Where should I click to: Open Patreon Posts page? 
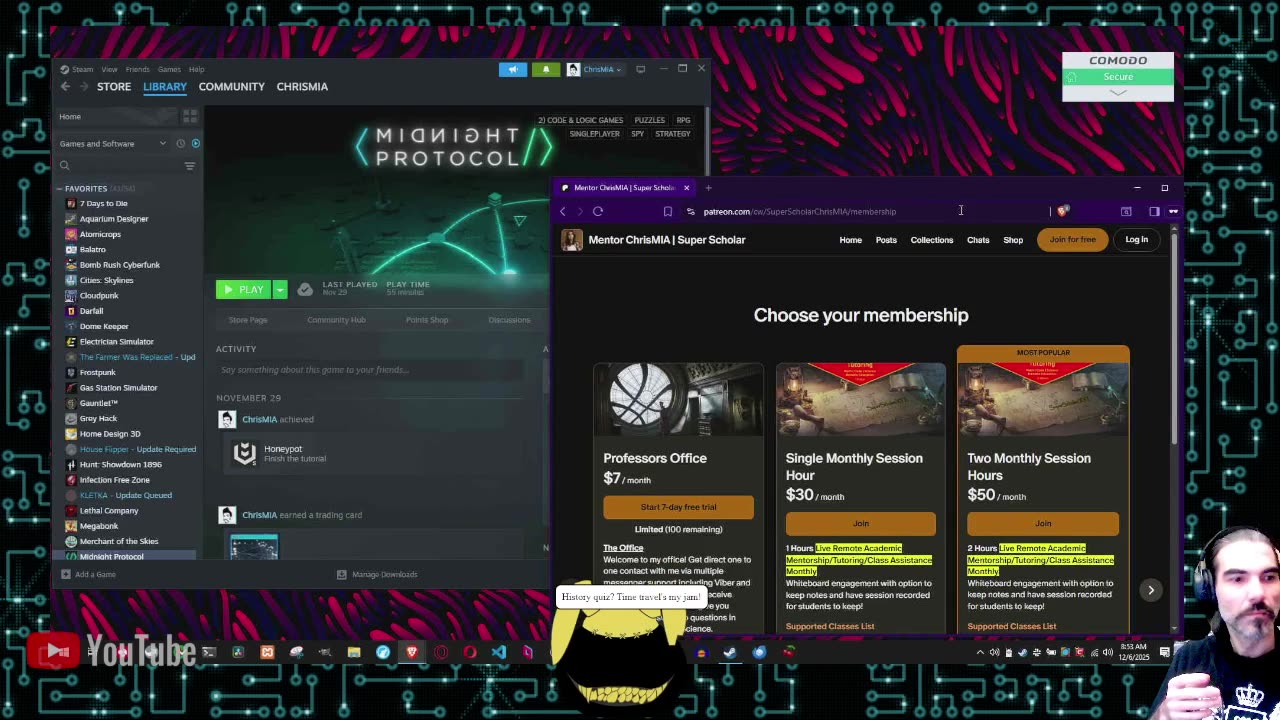[x=886, y=240]
